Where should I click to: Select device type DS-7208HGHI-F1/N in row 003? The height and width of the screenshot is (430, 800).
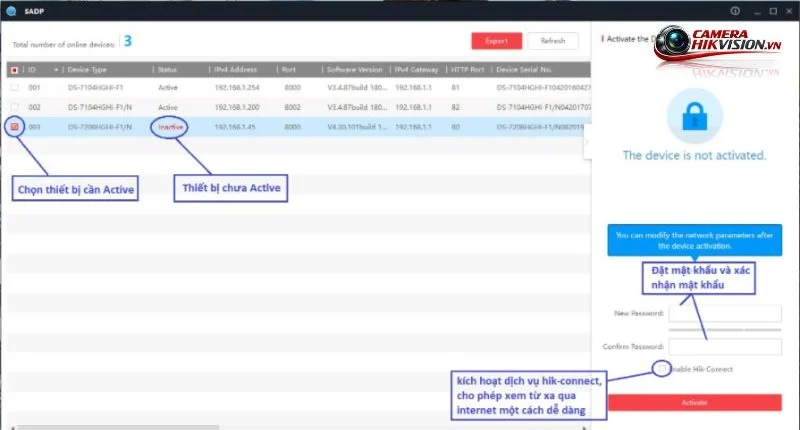100,127
